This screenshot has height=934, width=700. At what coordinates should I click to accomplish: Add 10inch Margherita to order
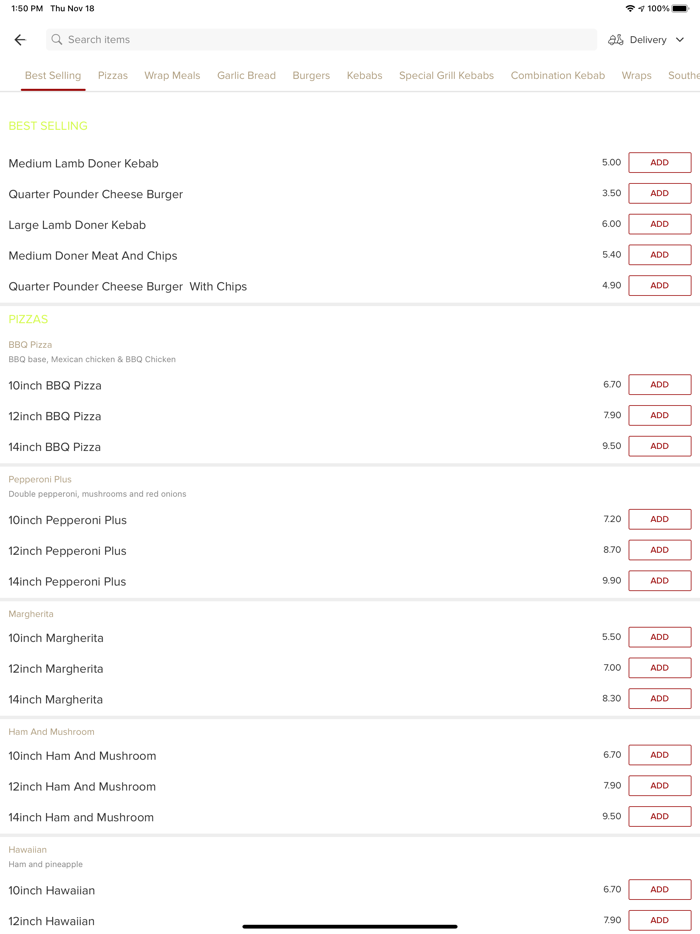click(659, 637)
